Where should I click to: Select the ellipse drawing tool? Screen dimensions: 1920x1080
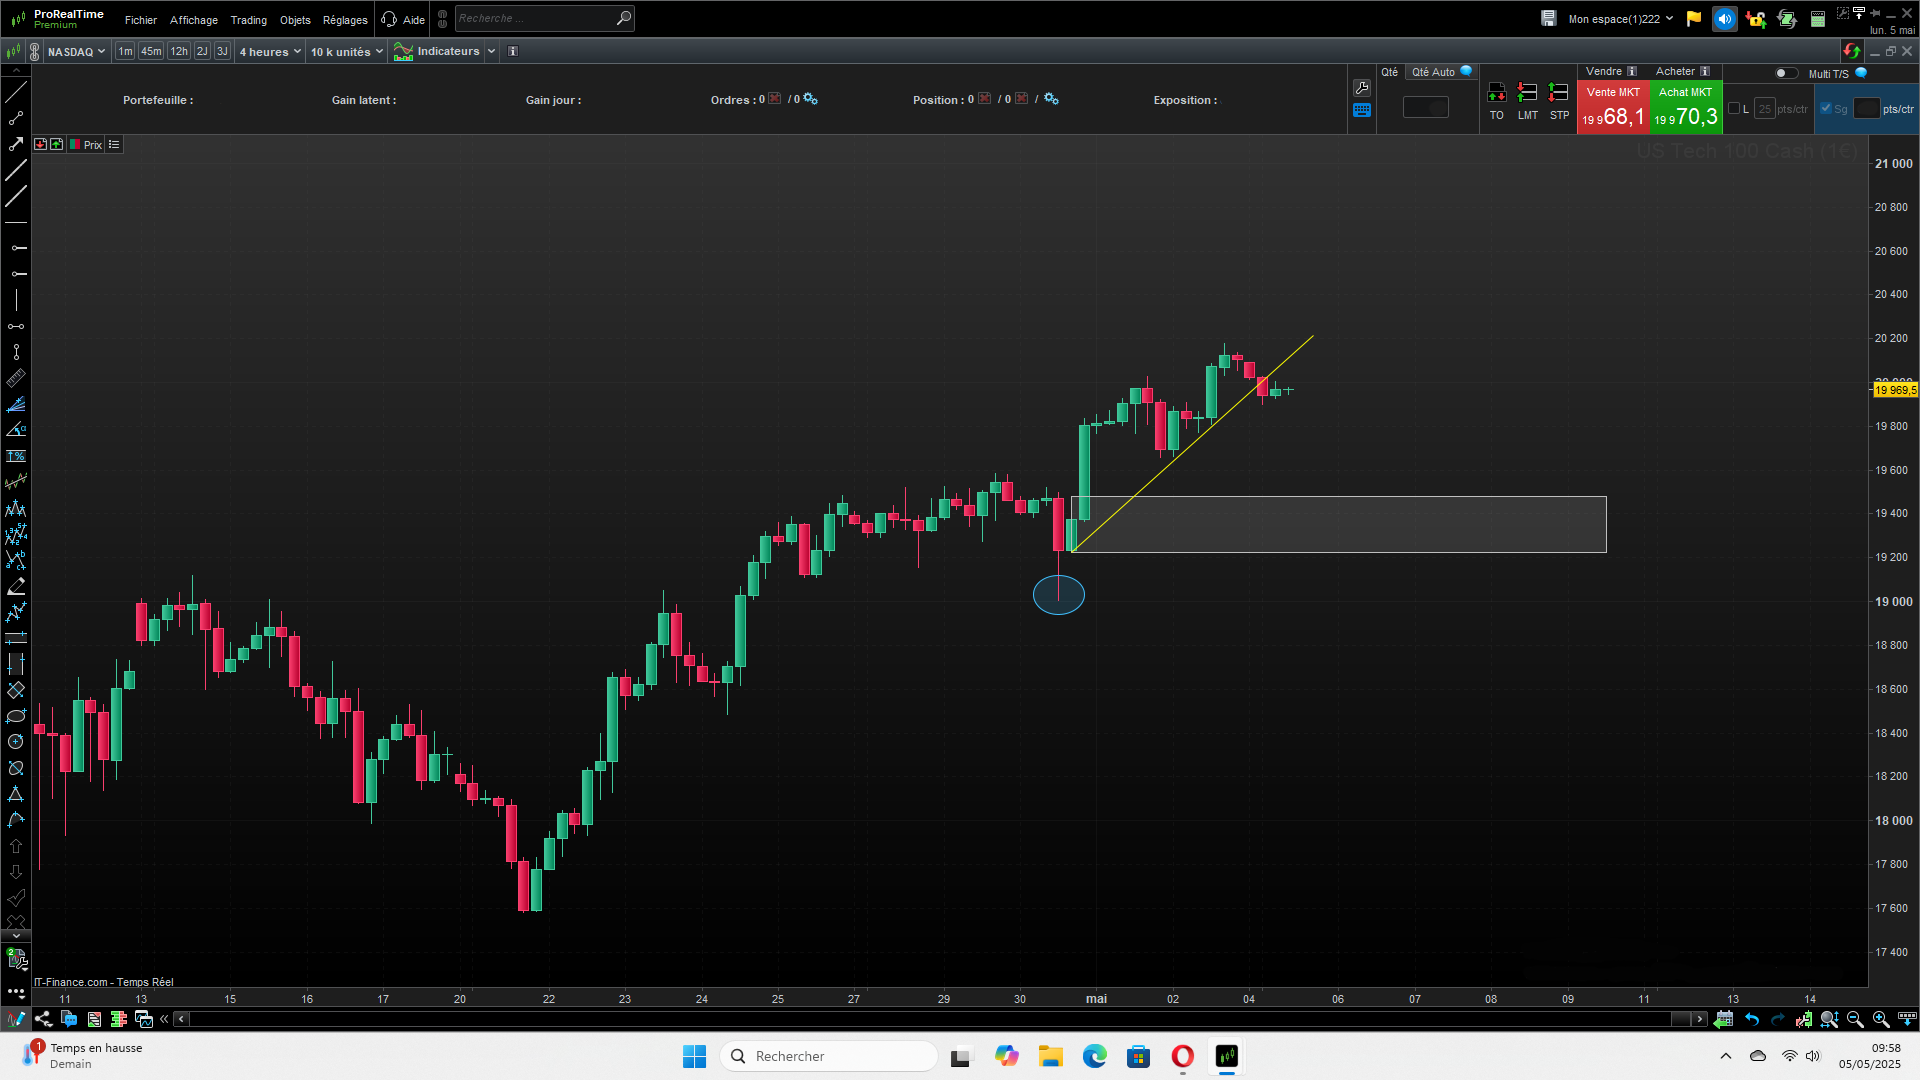16,716
